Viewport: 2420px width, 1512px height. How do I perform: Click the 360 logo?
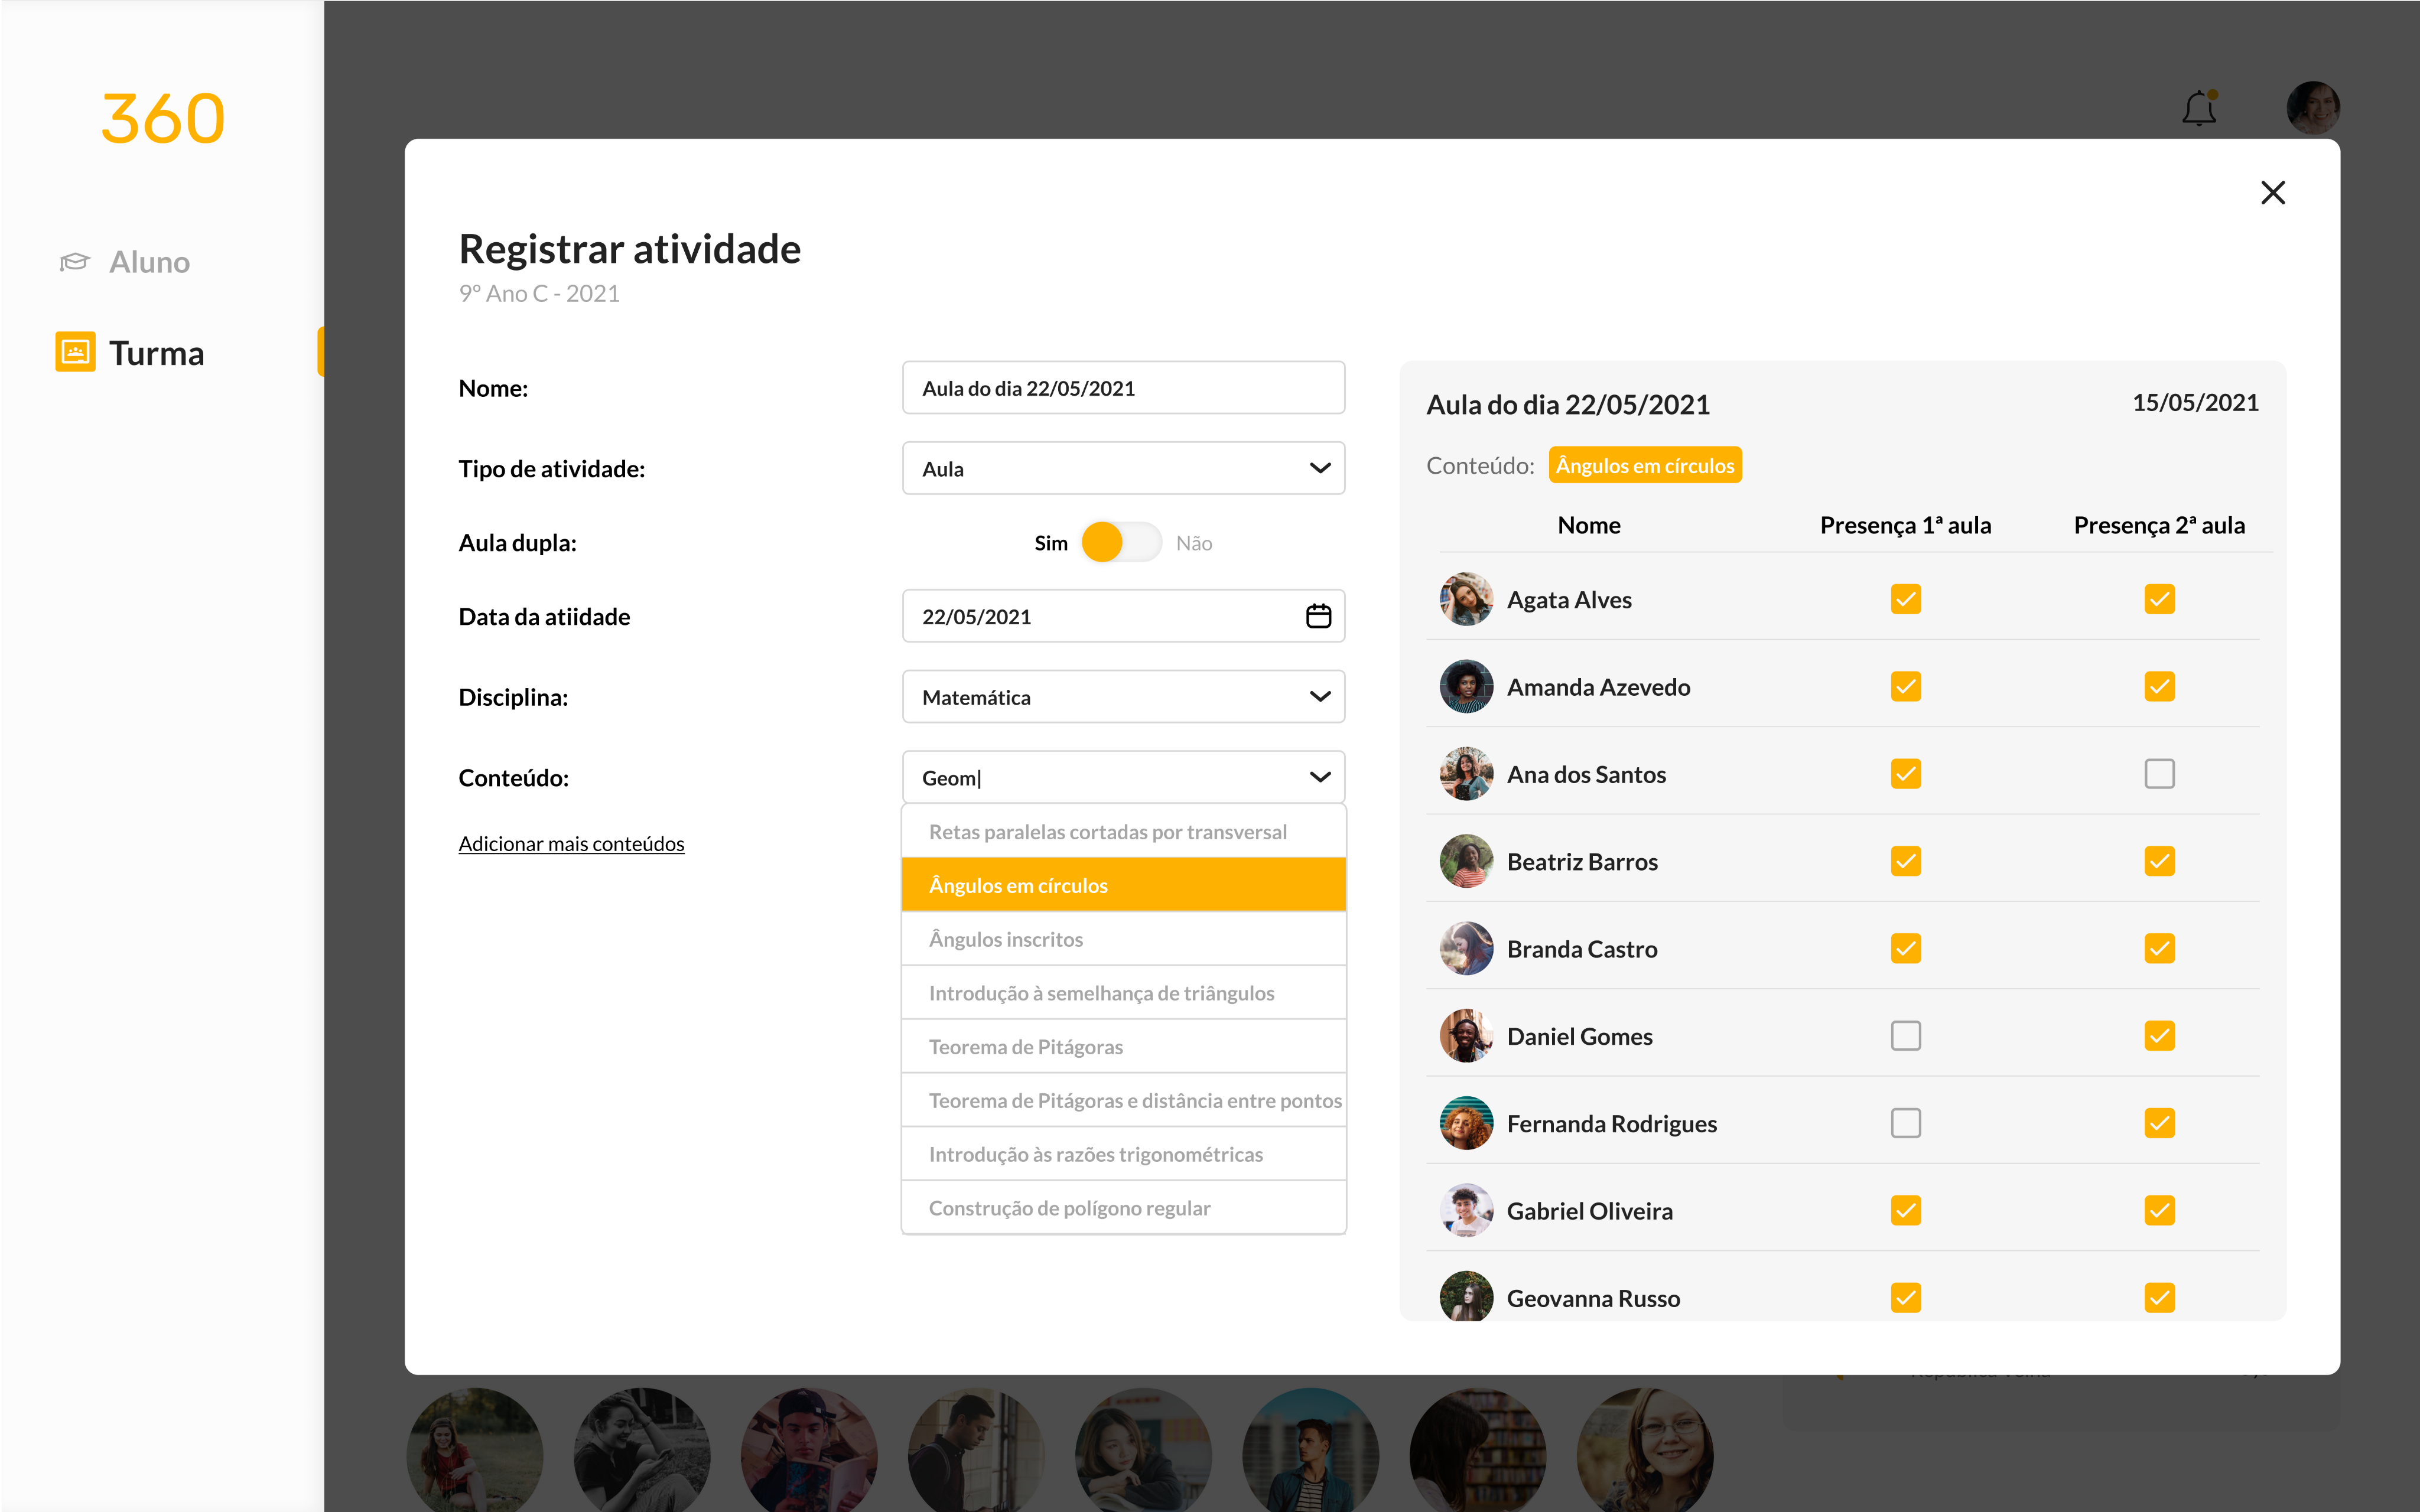pyautogui.click(x=163, y=119)
